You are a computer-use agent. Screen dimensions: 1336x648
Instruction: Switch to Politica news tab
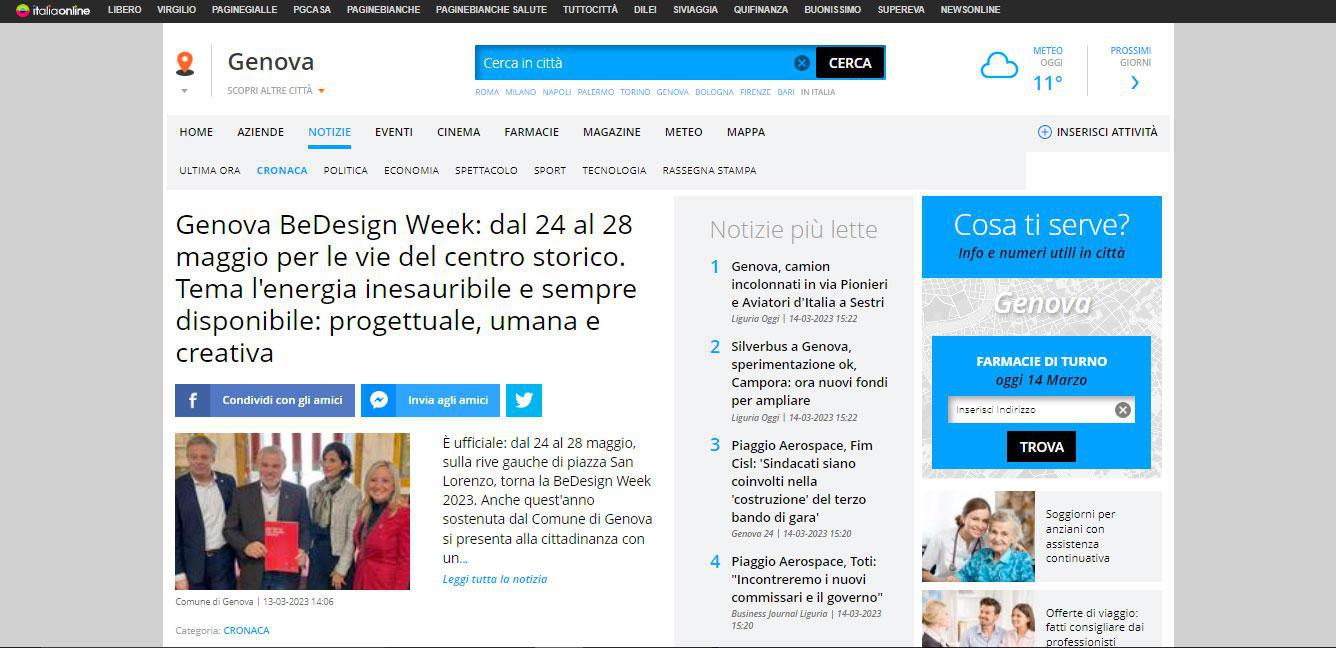point(346,171)
